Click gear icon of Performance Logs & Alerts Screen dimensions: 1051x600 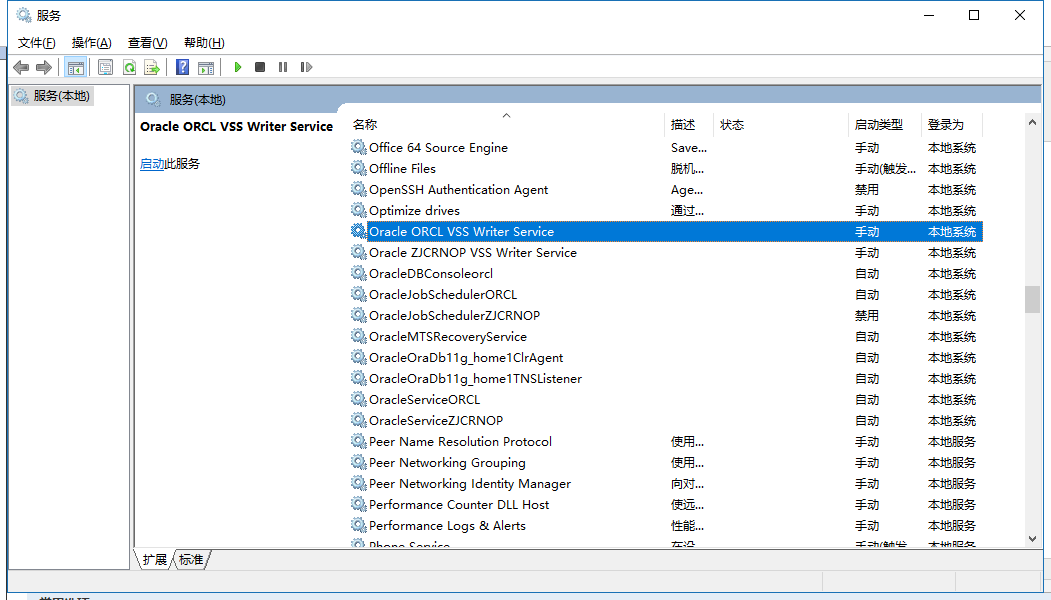pos(359,525)
